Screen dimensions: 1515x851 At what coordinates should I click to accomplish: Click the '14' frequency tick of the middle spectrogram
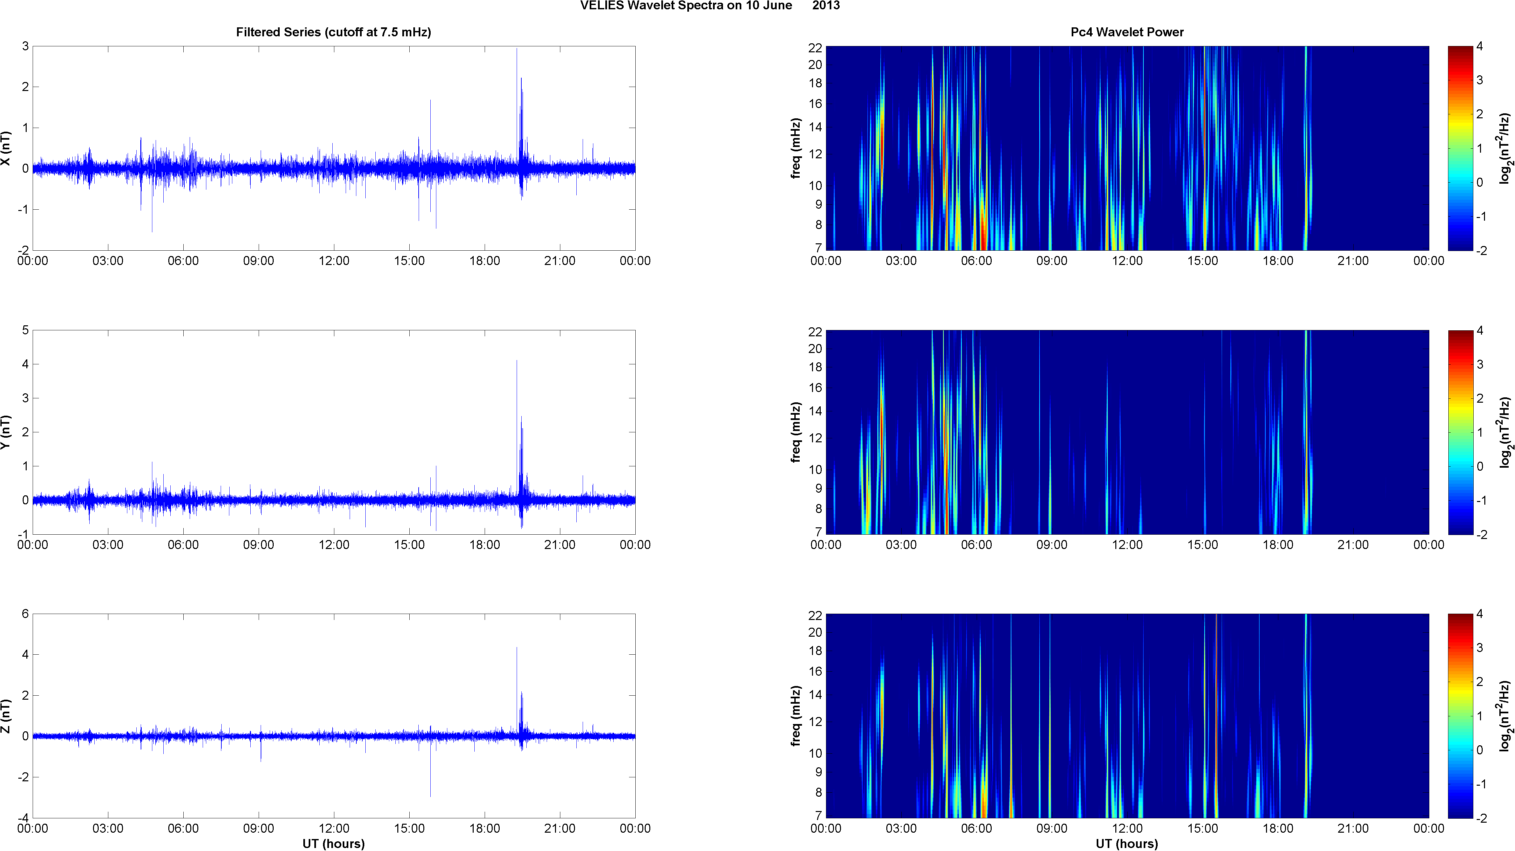pos(815,411)
